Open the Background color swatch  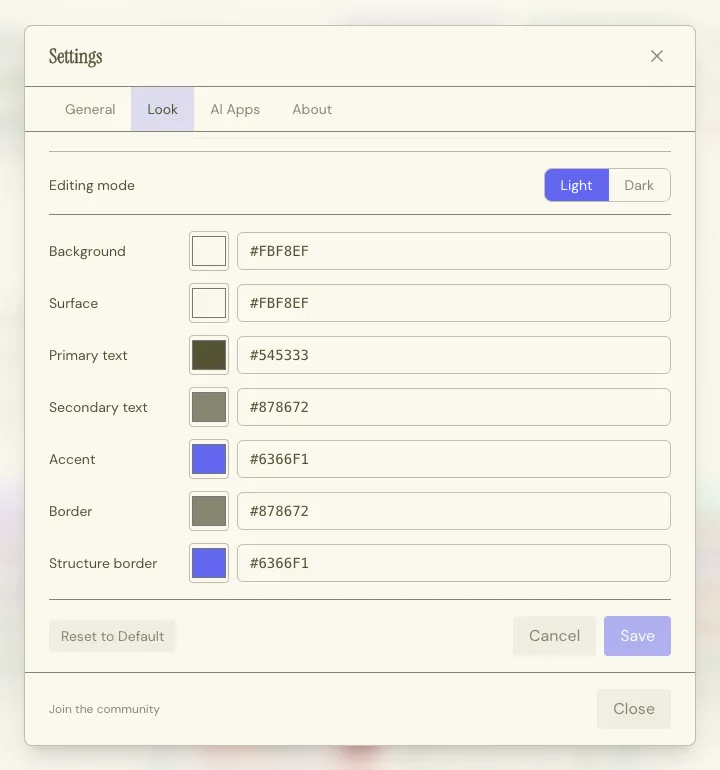click(209, 251)
